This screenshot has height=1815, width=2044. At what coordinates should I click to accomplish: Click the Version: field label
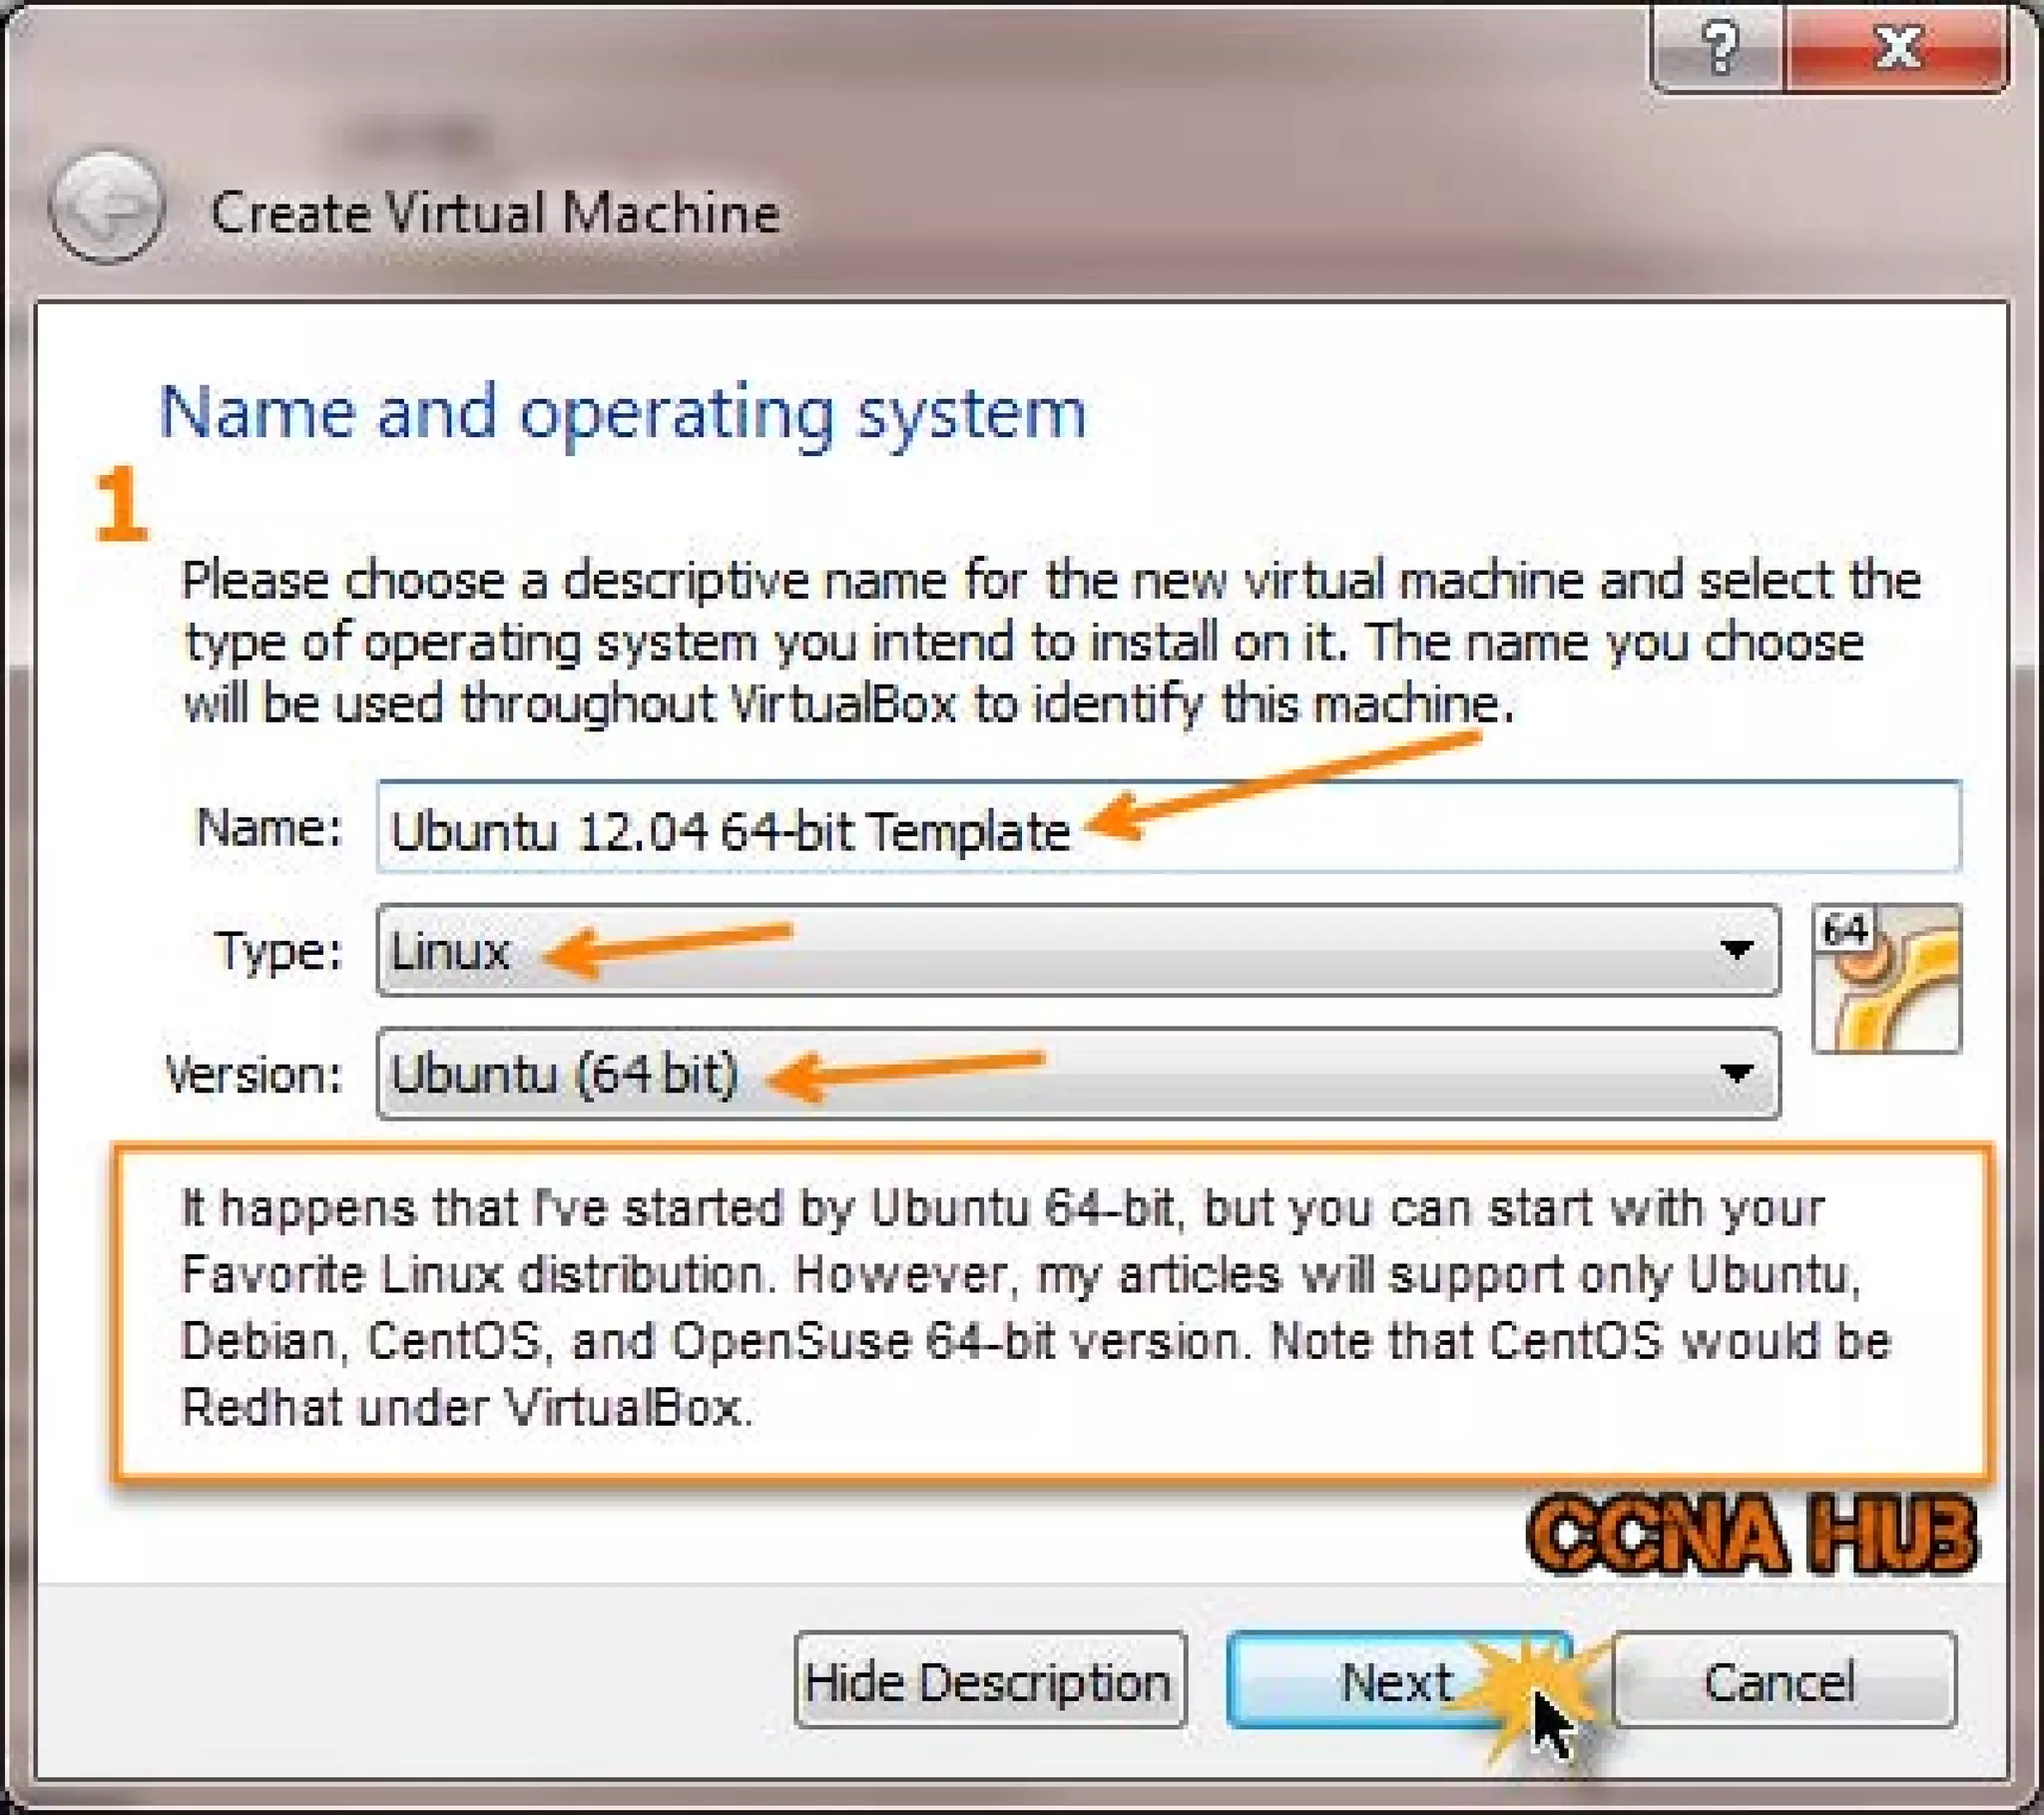pos(253,1075)
